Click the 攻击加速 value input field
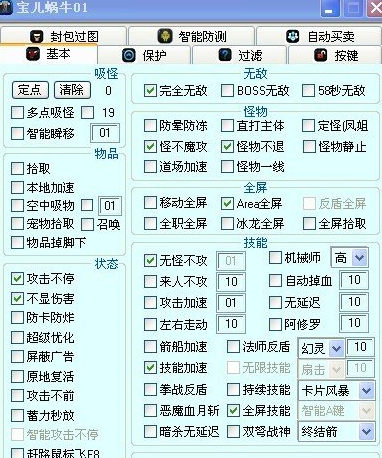Screen dimensions: 382x458 click(x=231, y=303)
